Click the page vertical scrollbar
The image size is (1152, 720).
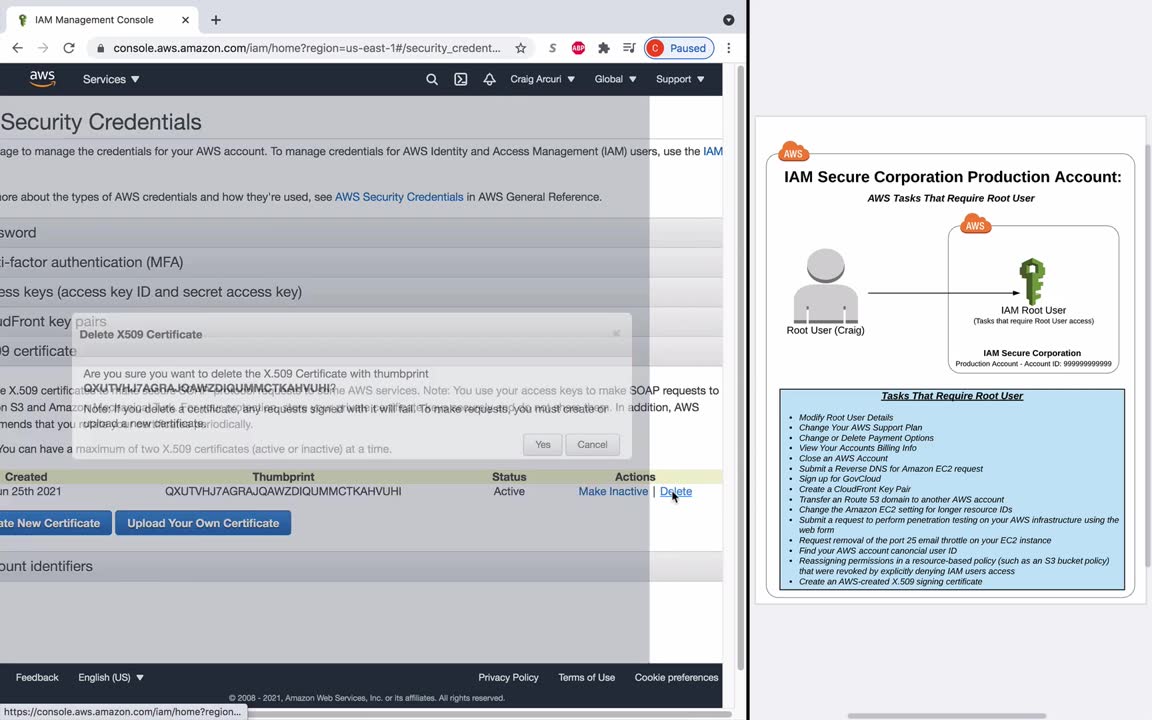click(740, 367)
